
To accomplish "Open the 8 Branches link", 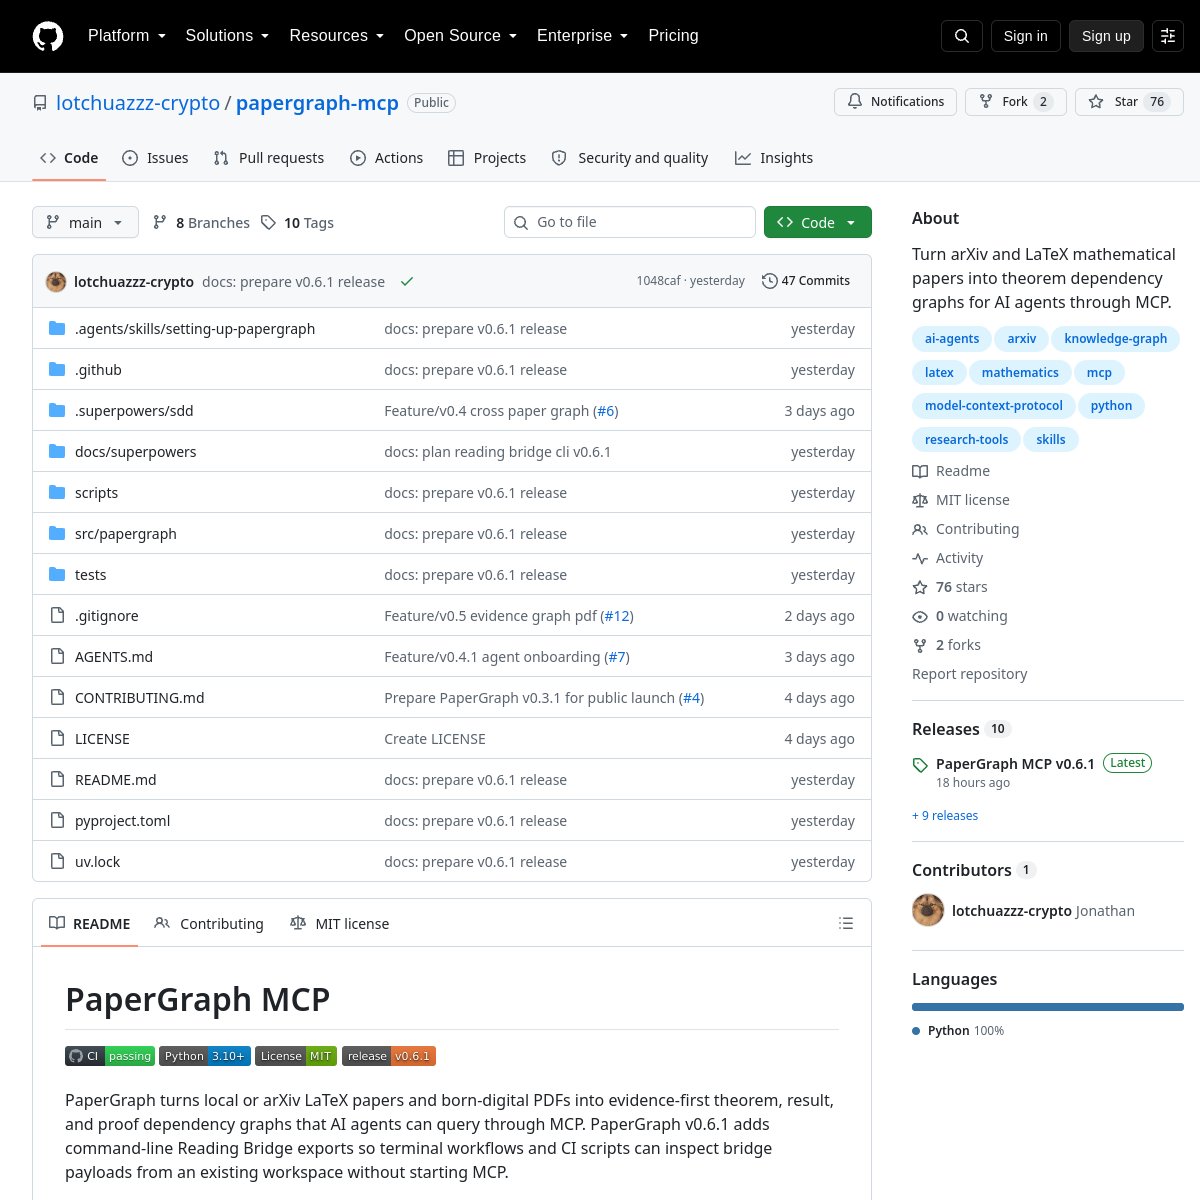I will [201, 222].
